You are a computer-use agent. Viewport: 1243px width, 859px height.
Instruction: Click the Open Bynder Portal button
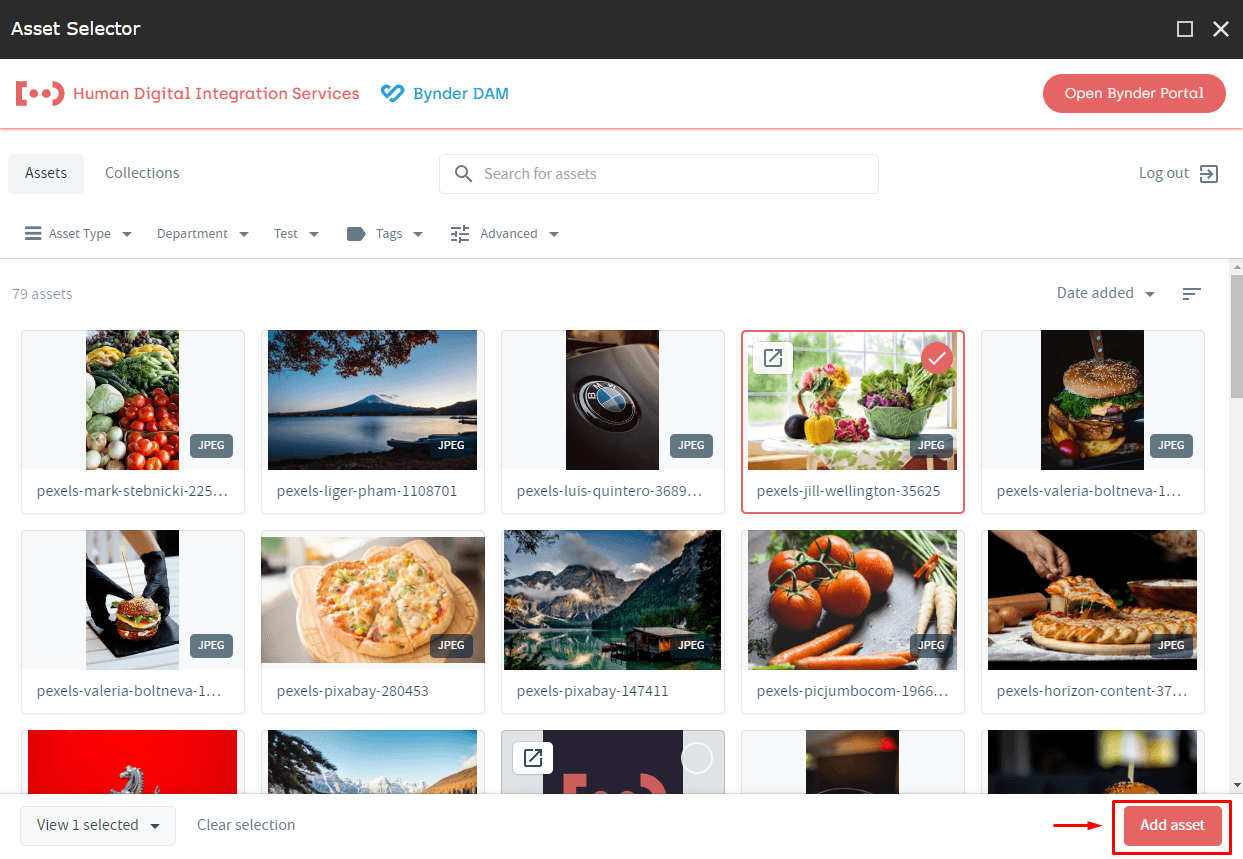tap(1133, 94)
